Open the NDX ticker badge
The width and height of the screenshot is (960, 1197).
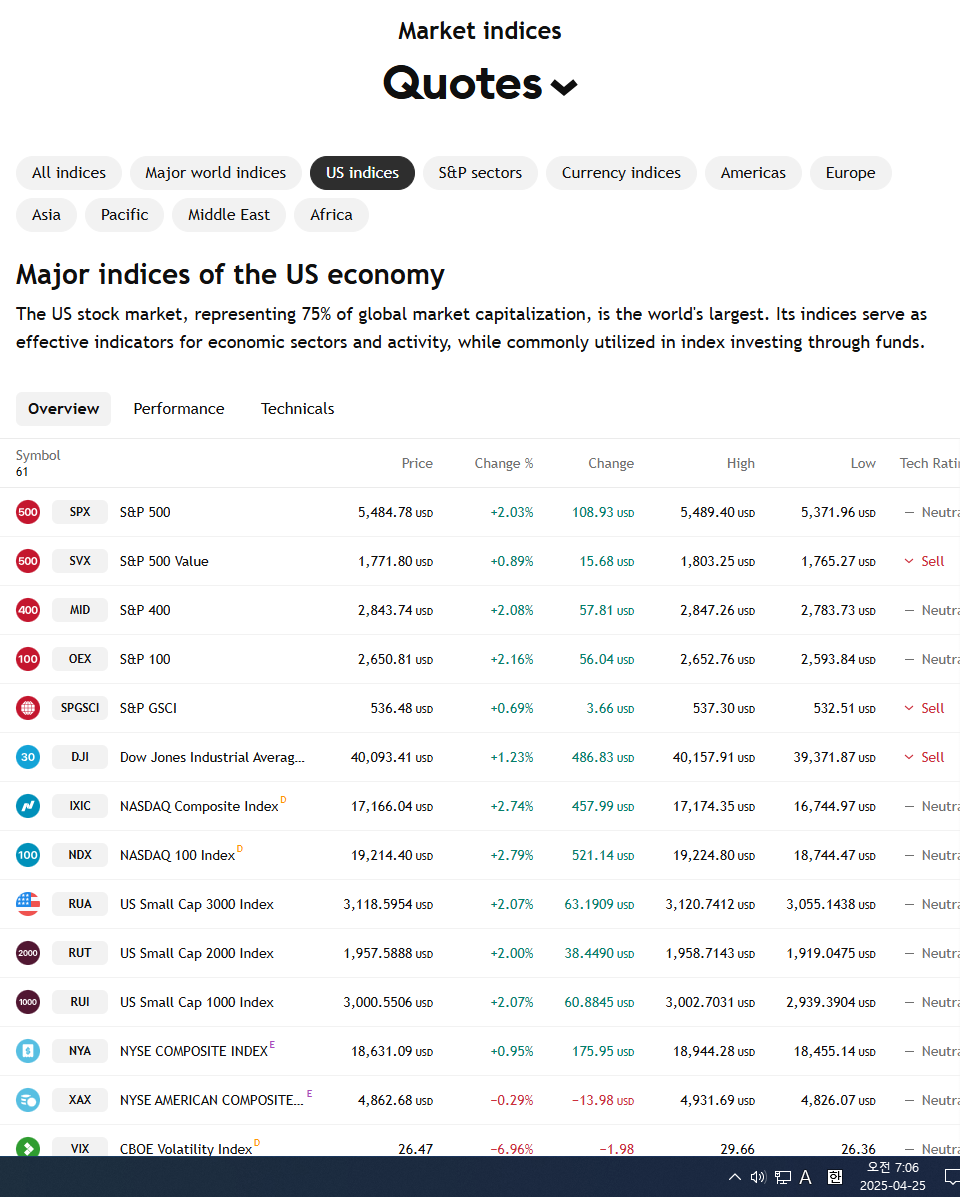(80, 855)
